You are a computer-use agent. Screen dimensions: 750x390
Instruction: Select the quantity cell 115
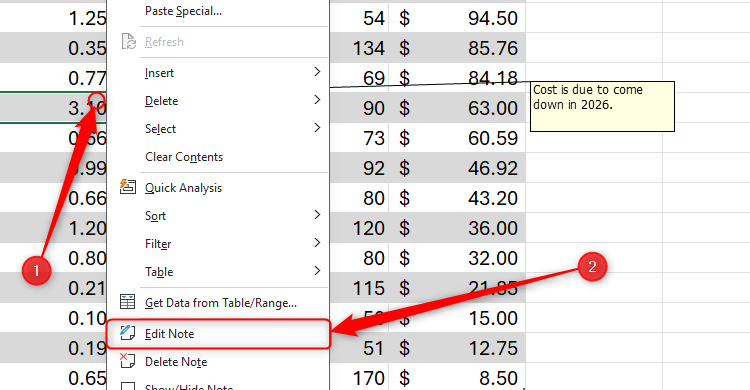tap(359, 288)
